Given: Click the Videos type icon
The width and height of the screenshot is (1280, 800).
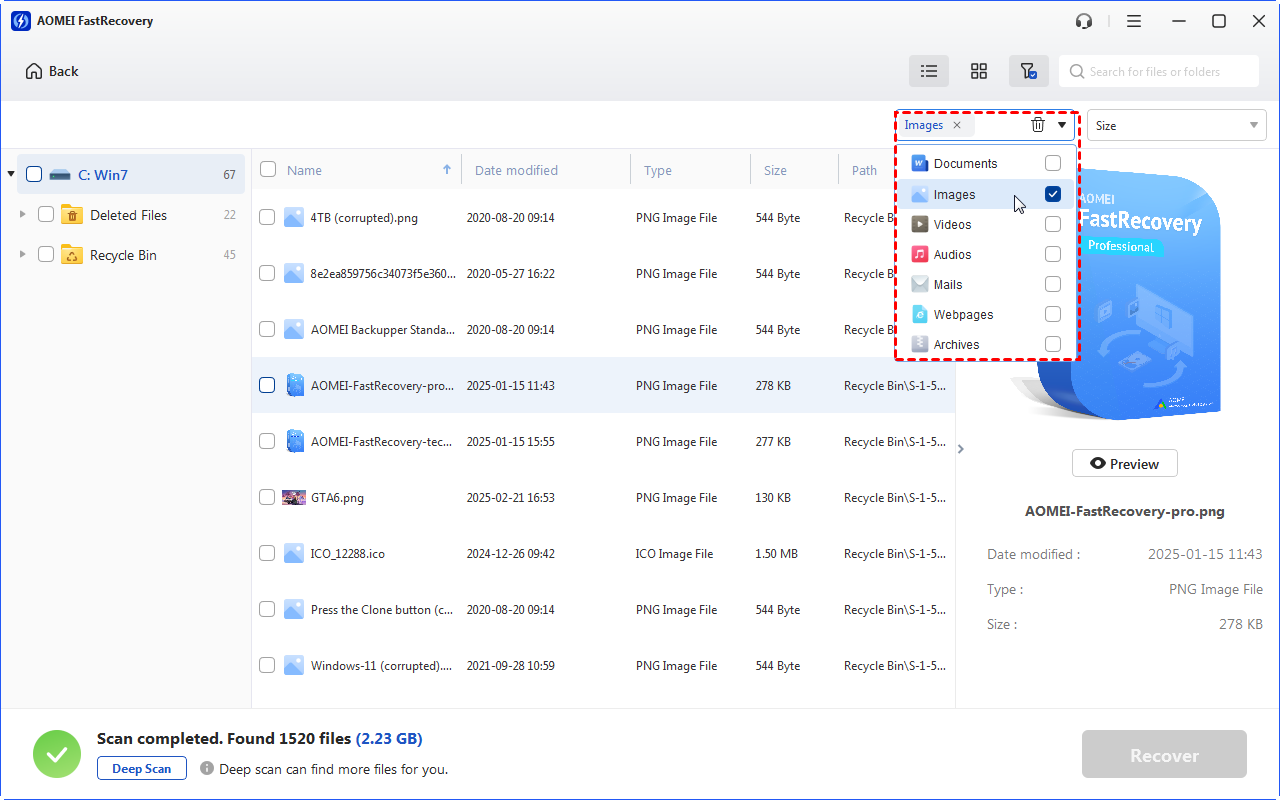Looking at the screenshot, I should click(920, 224).
